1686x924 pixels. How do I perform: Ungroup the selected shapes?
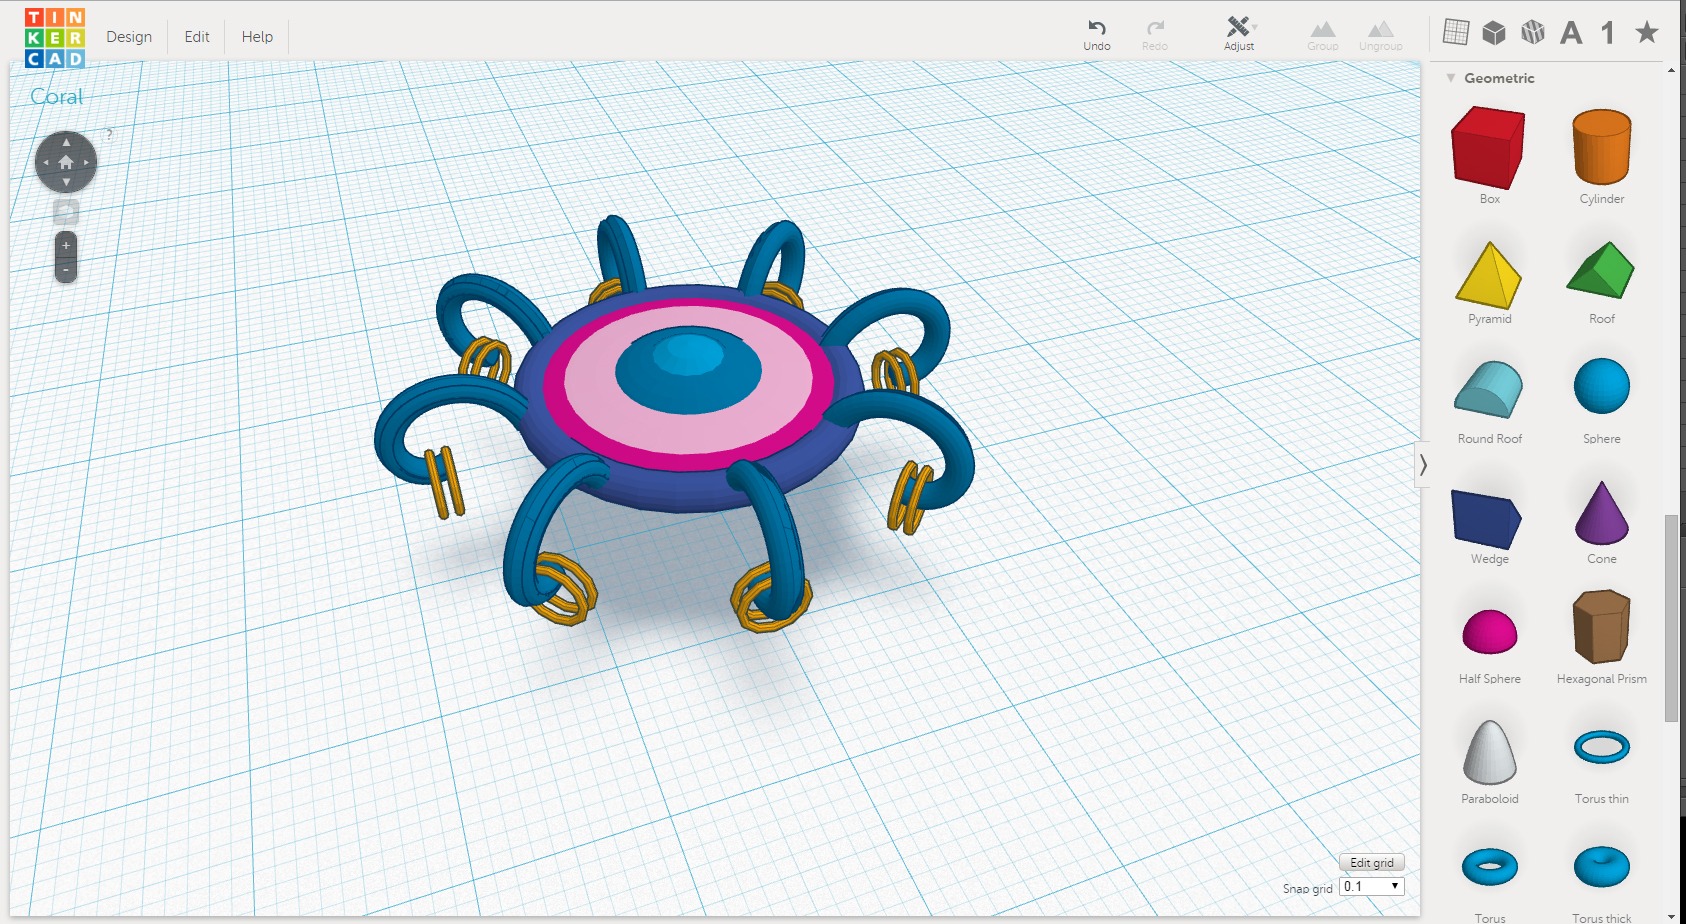tap(1381, 36)
